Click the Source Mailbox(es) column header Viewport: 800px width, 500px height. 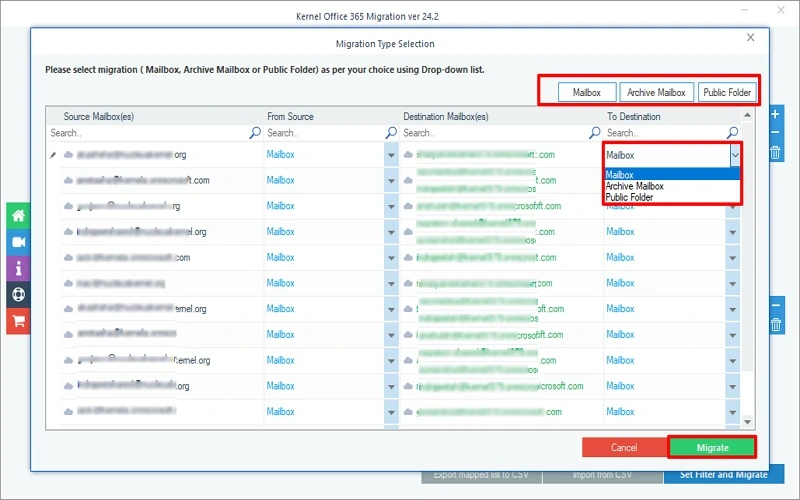coord(98,116)
